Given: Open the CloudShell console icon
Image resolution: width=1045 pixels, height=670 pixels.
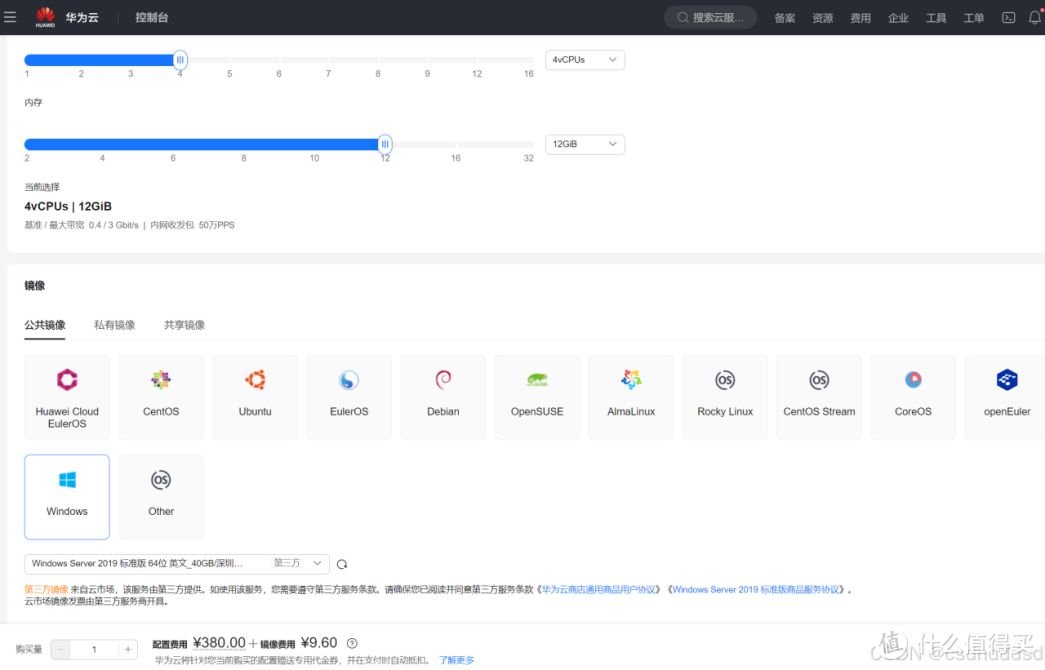Looking at the screenshot, I should [x=1008, y=17].
